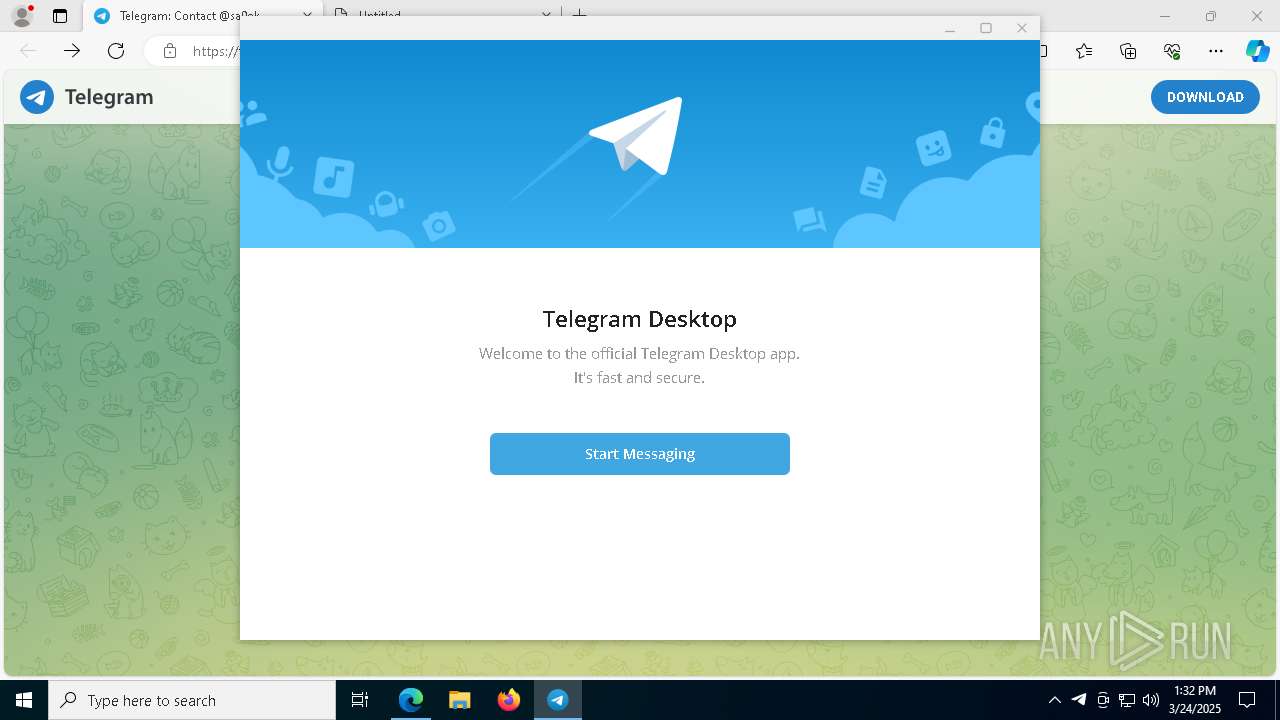Open Edge Browser essentials heart icon
The height and width of the screenshot is (720, 1280).
coord(1172,51)
